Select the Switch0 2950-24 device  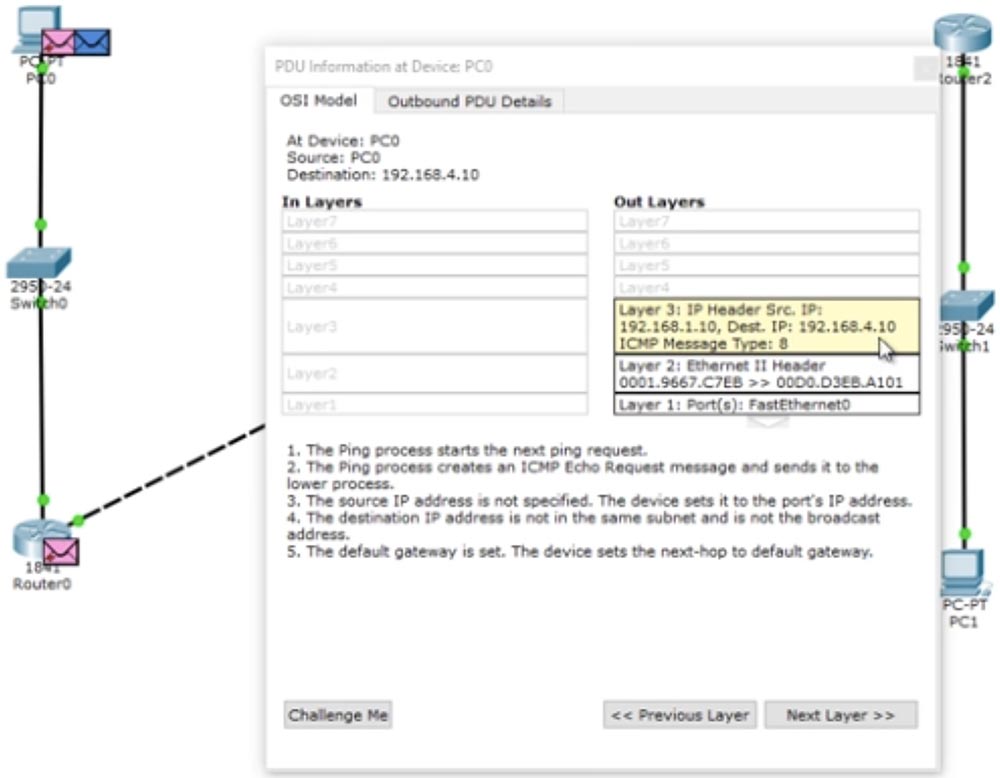pyautogui.click(x=39, y=263)
